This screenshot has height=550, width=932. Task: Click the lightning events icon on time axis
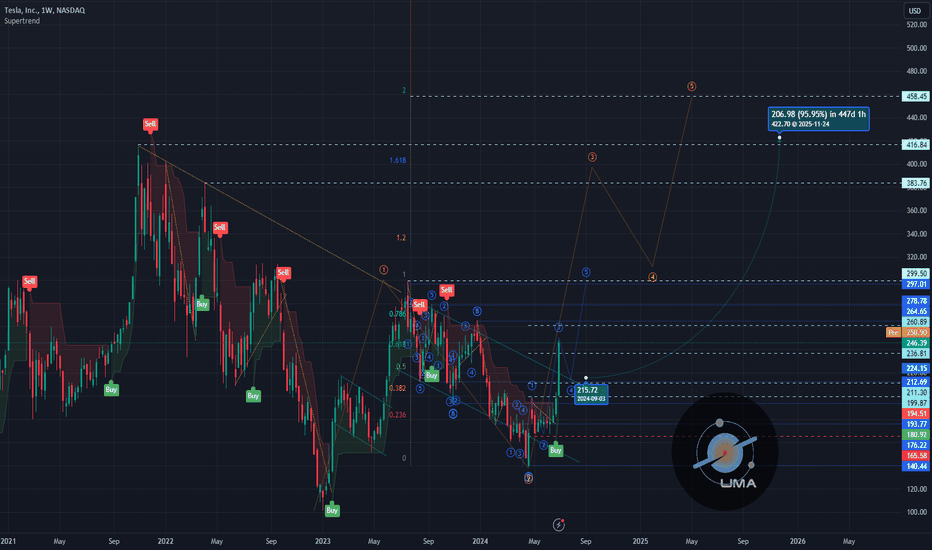pyautogui.click(x=559, y=524)
